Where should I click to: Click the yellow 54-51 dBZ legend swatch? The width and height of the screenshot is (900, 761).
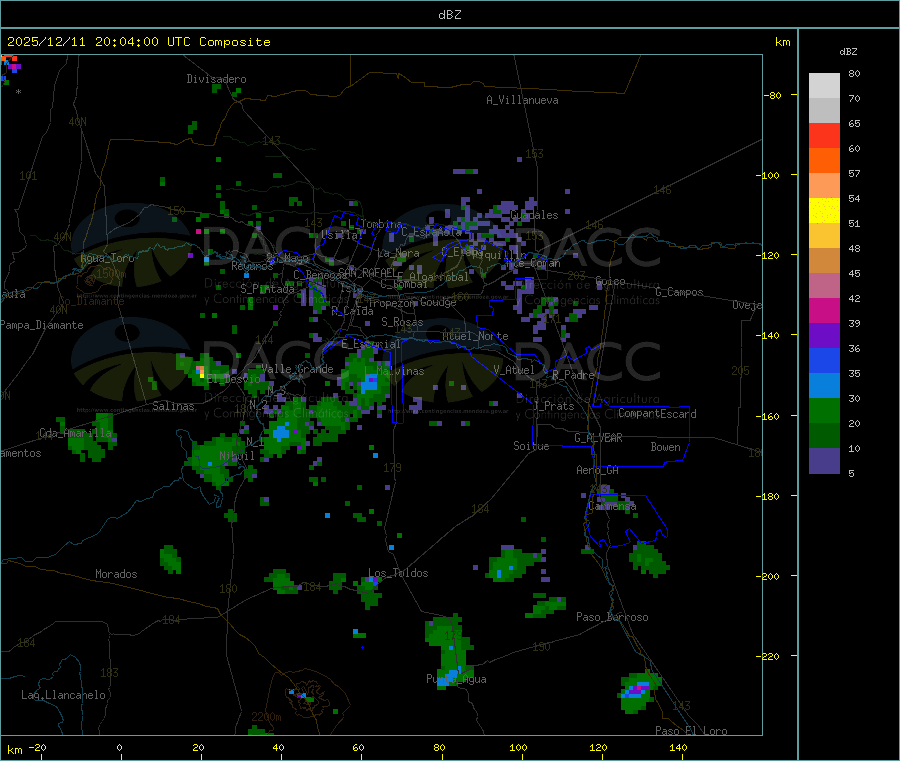pos(824,211)
